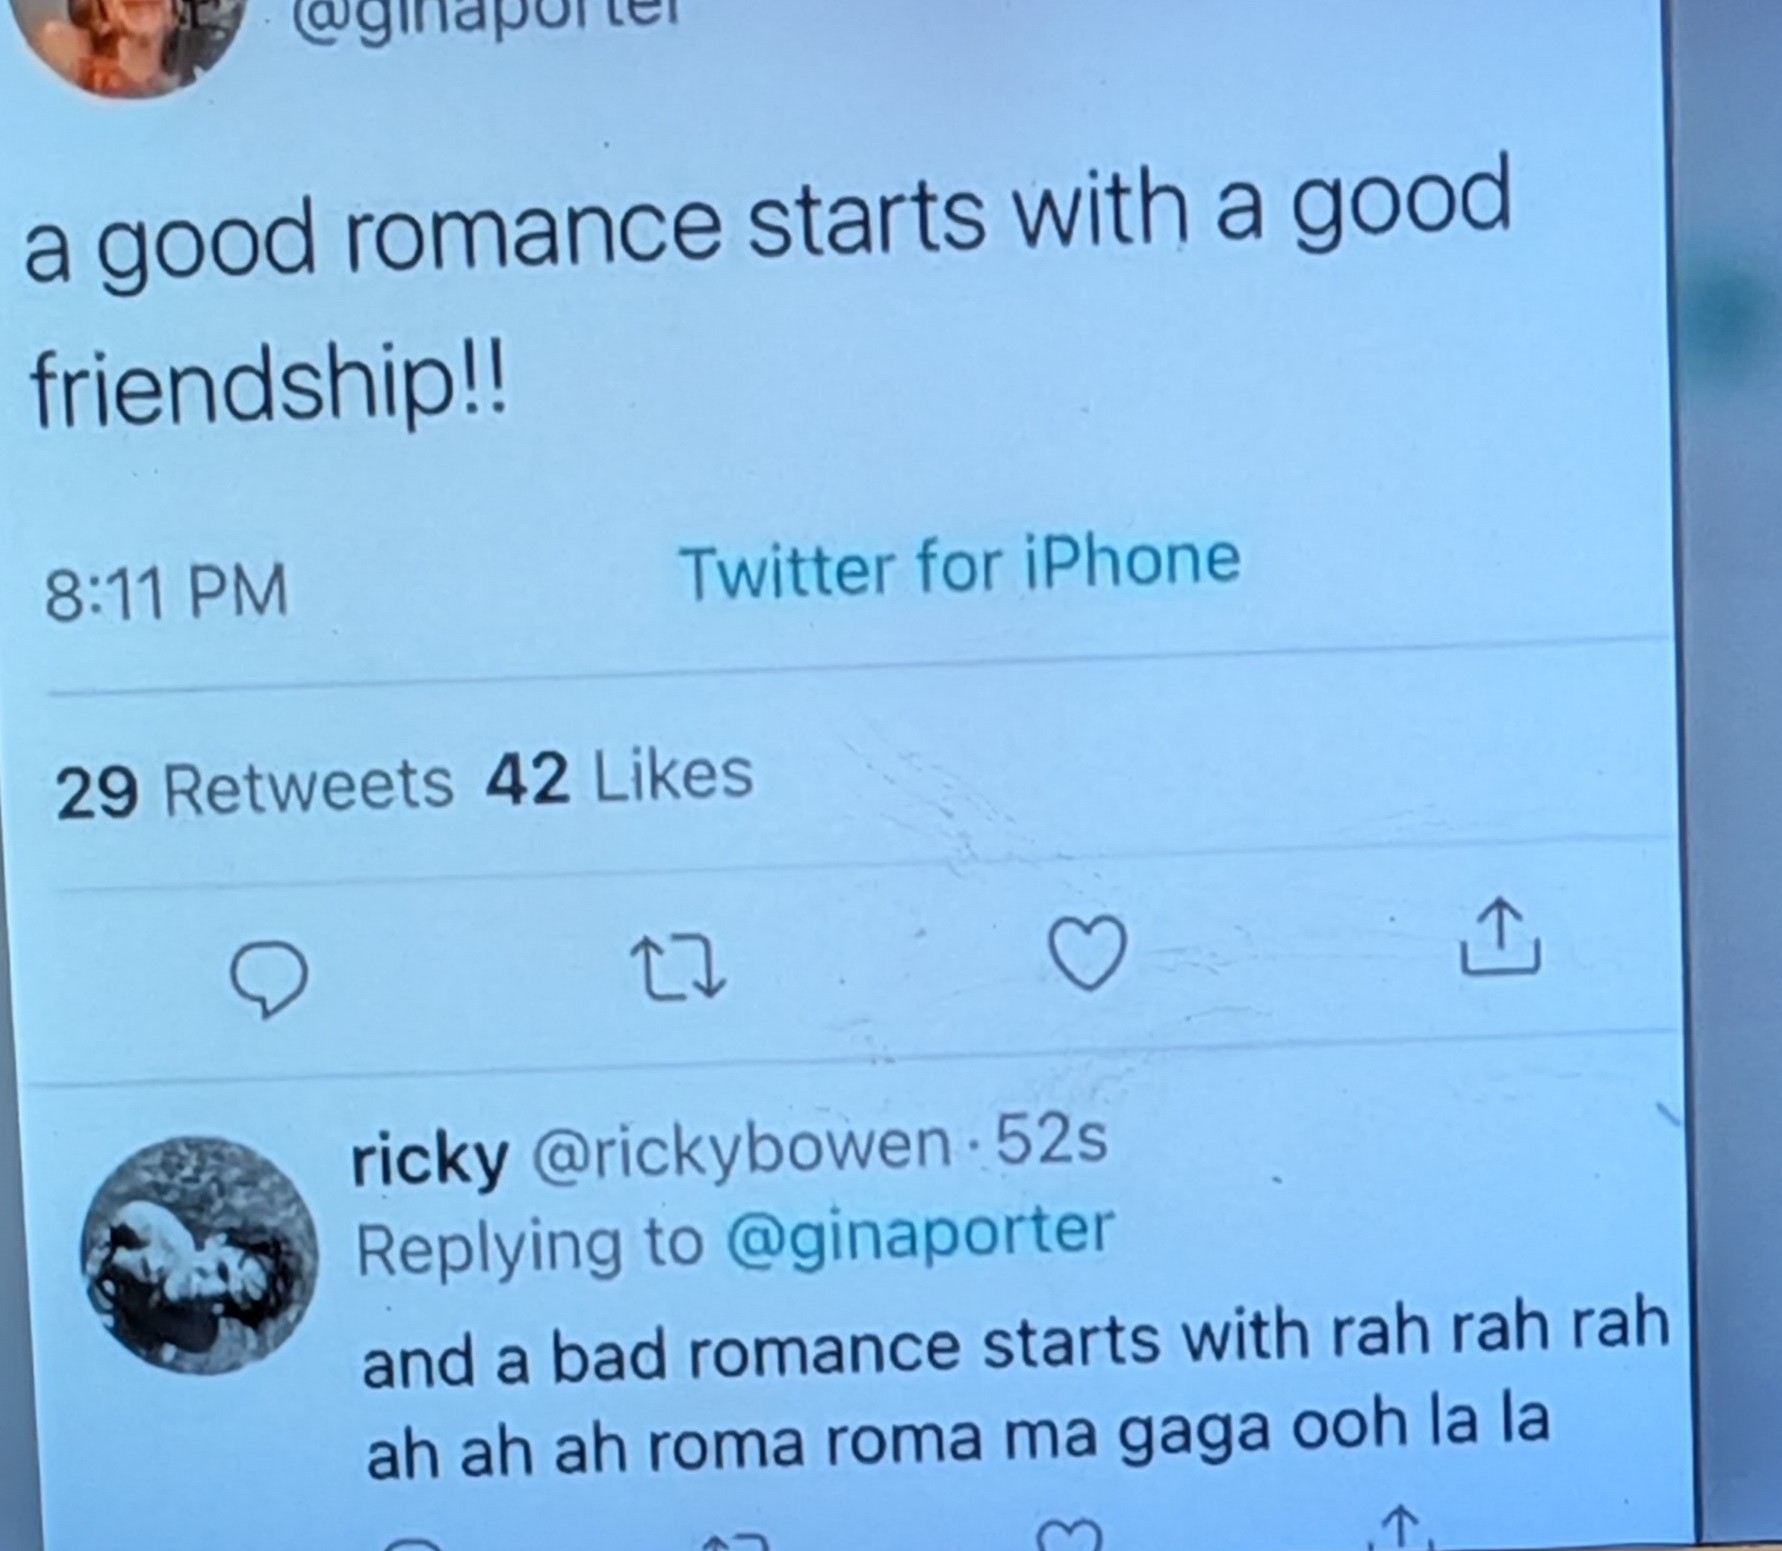This screenshot has height=1551, width=1782.
Task: Open the share icon under the main tweet
Action: click(1499, 936)
